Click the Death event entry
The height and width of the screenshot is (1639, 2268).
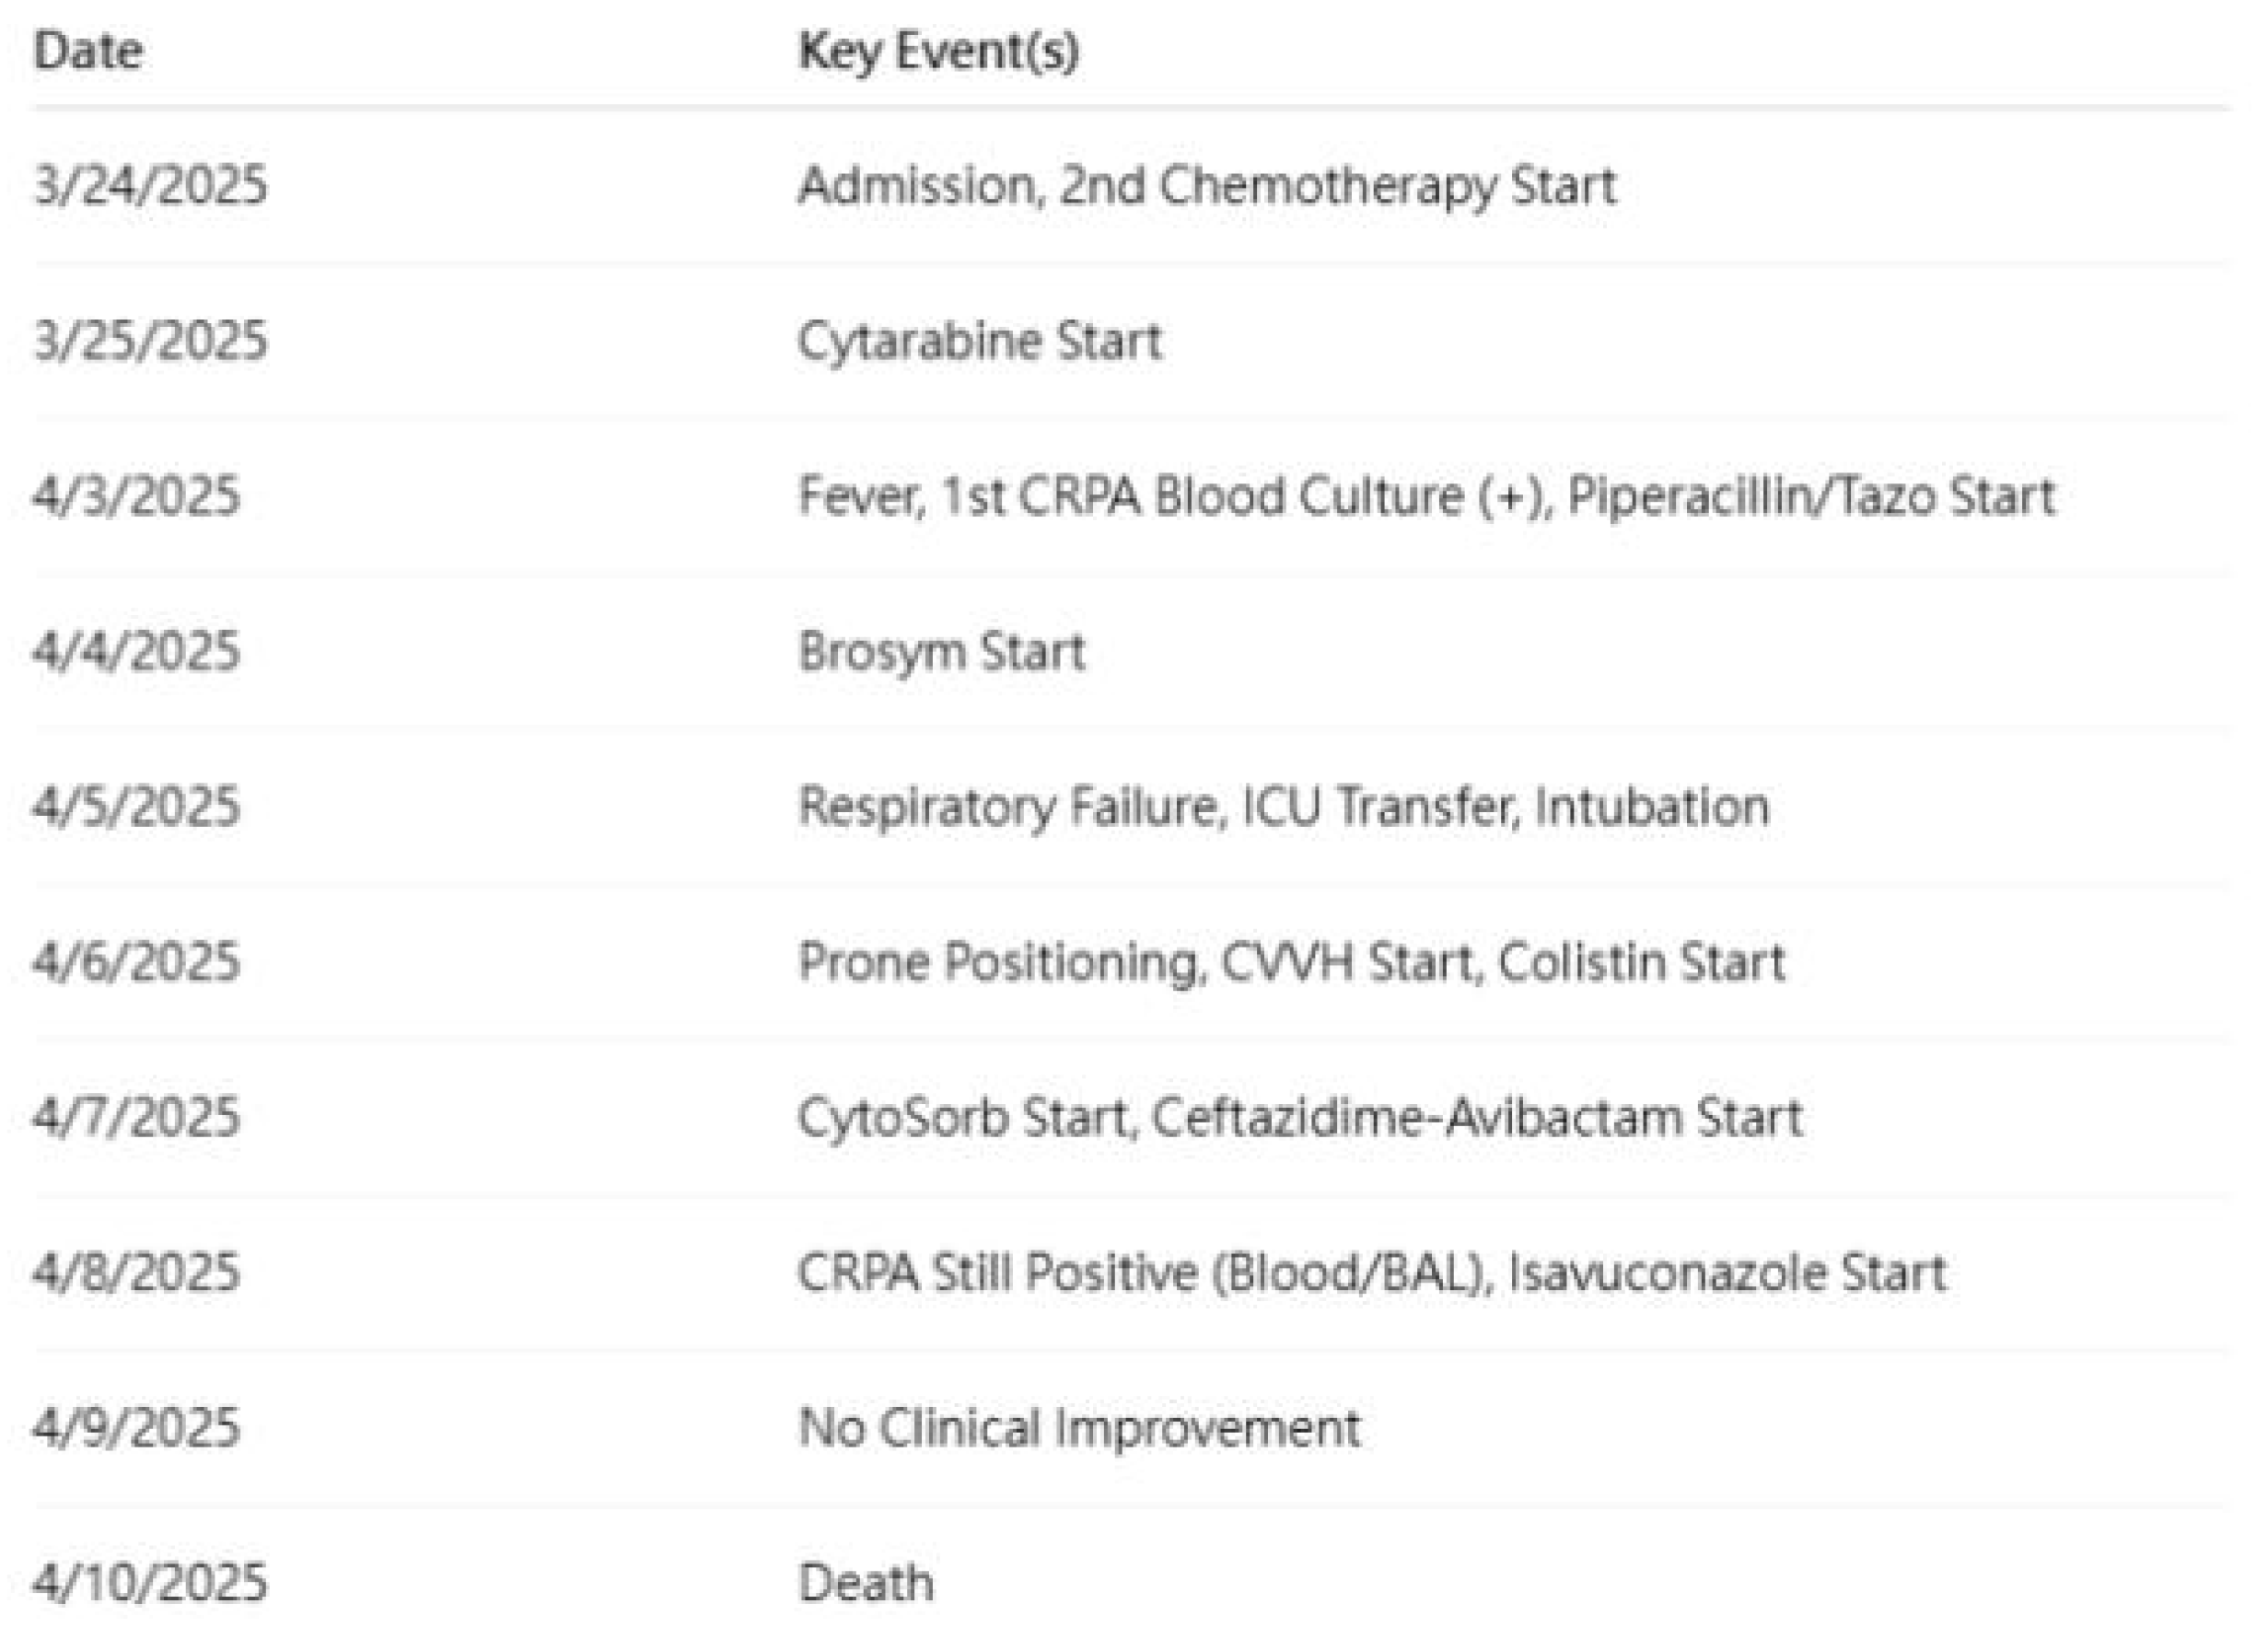(x=866, y=1583)
